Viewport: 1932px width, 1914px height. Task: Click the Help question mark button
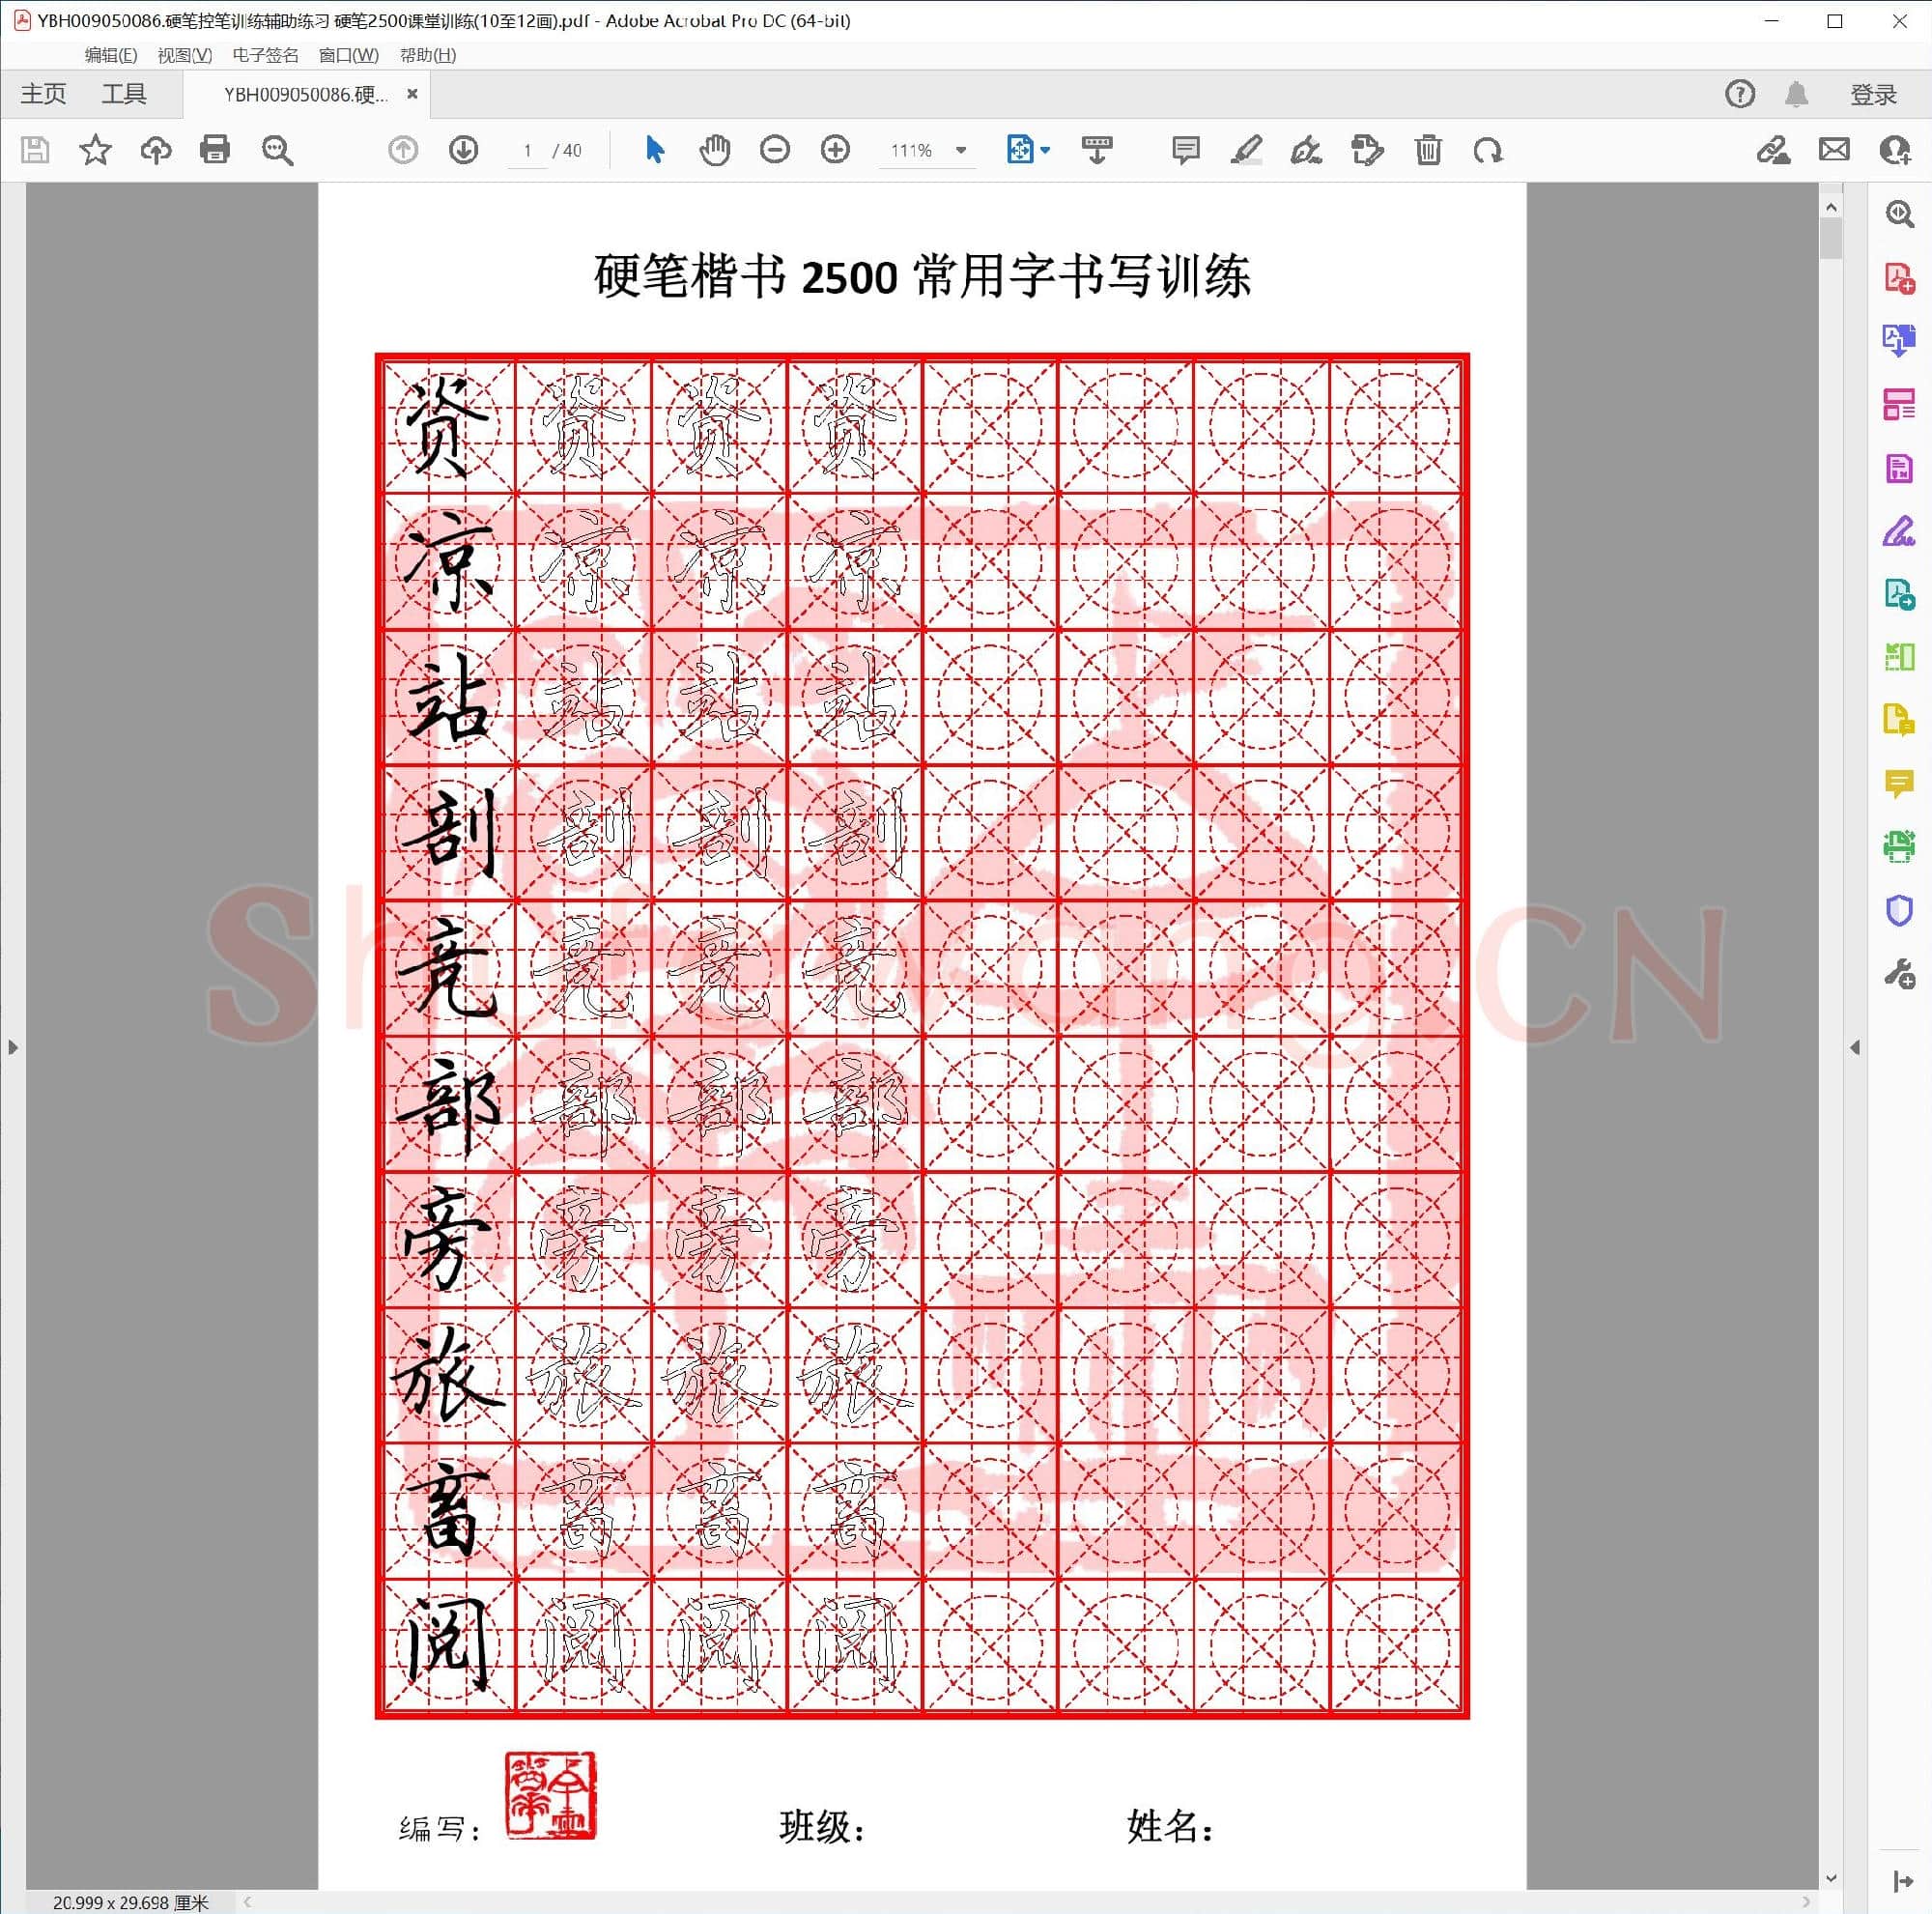[x=1739, y=93]
